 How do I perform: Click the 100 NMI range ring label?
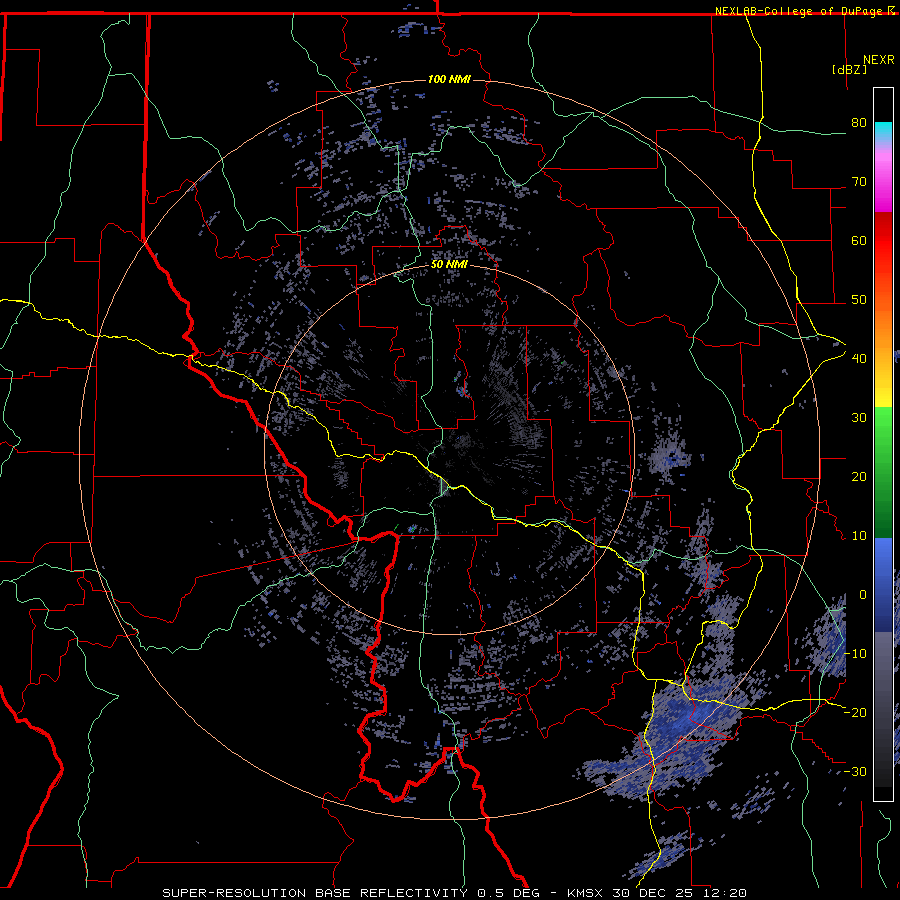pyautogui.click(x=449, y=79)
